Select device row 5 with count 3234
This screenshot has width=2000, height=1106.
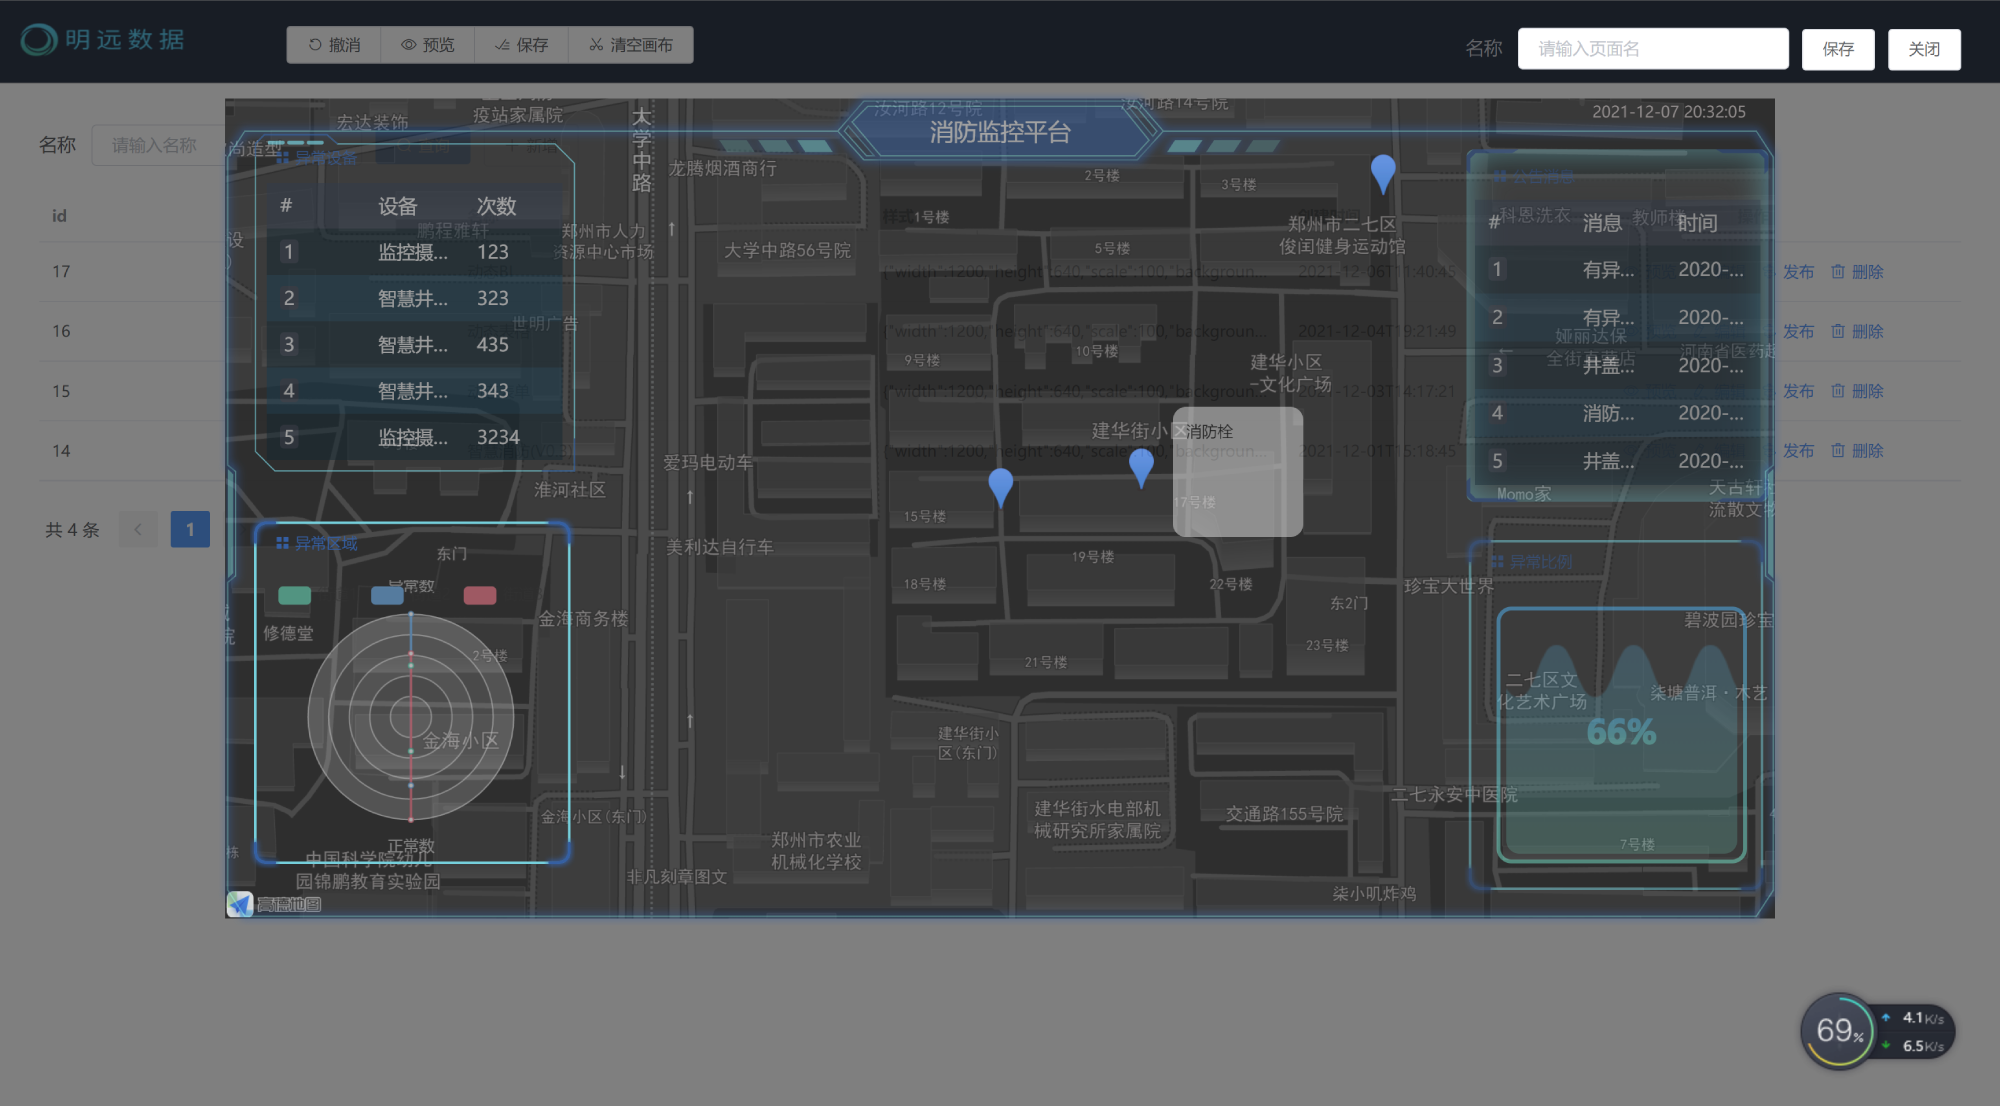[x=414, y=437]
